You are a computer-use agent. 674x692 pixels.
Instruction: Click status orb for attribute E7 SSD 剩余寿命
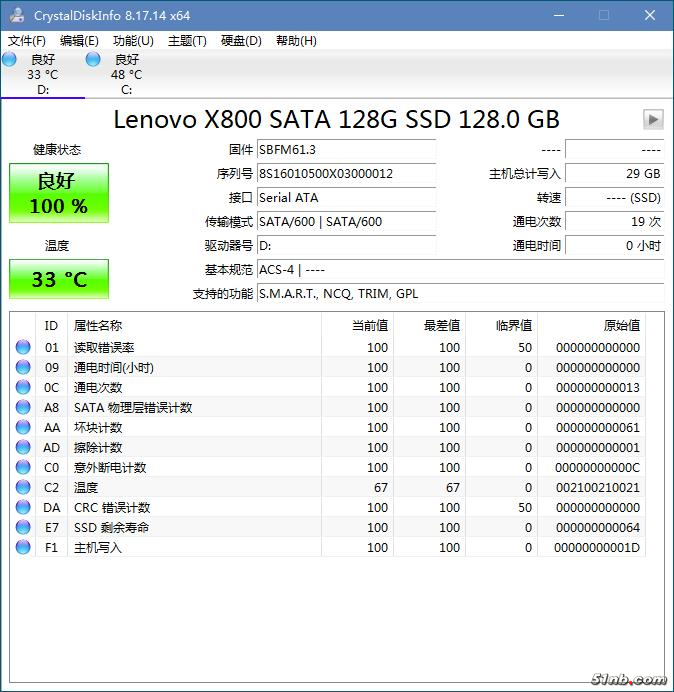pos(23,527)
